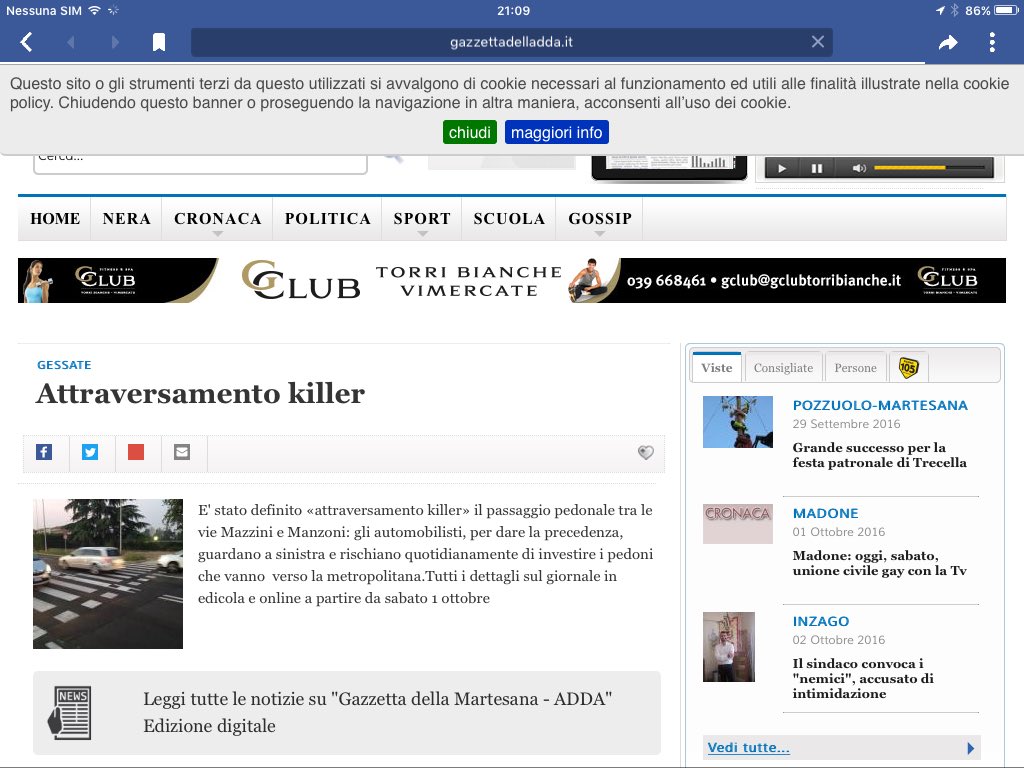
Task: Tap the Wi-Fi status icon
Action: [95, 10]
